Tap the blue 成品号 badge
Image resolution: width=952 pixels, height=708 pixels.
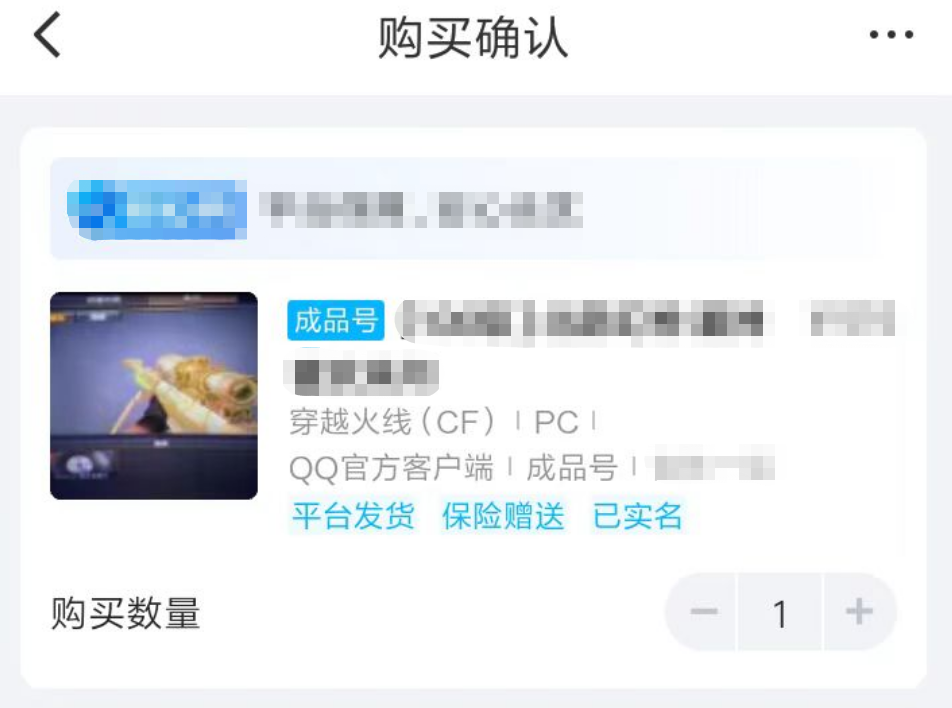click(336, 320)
